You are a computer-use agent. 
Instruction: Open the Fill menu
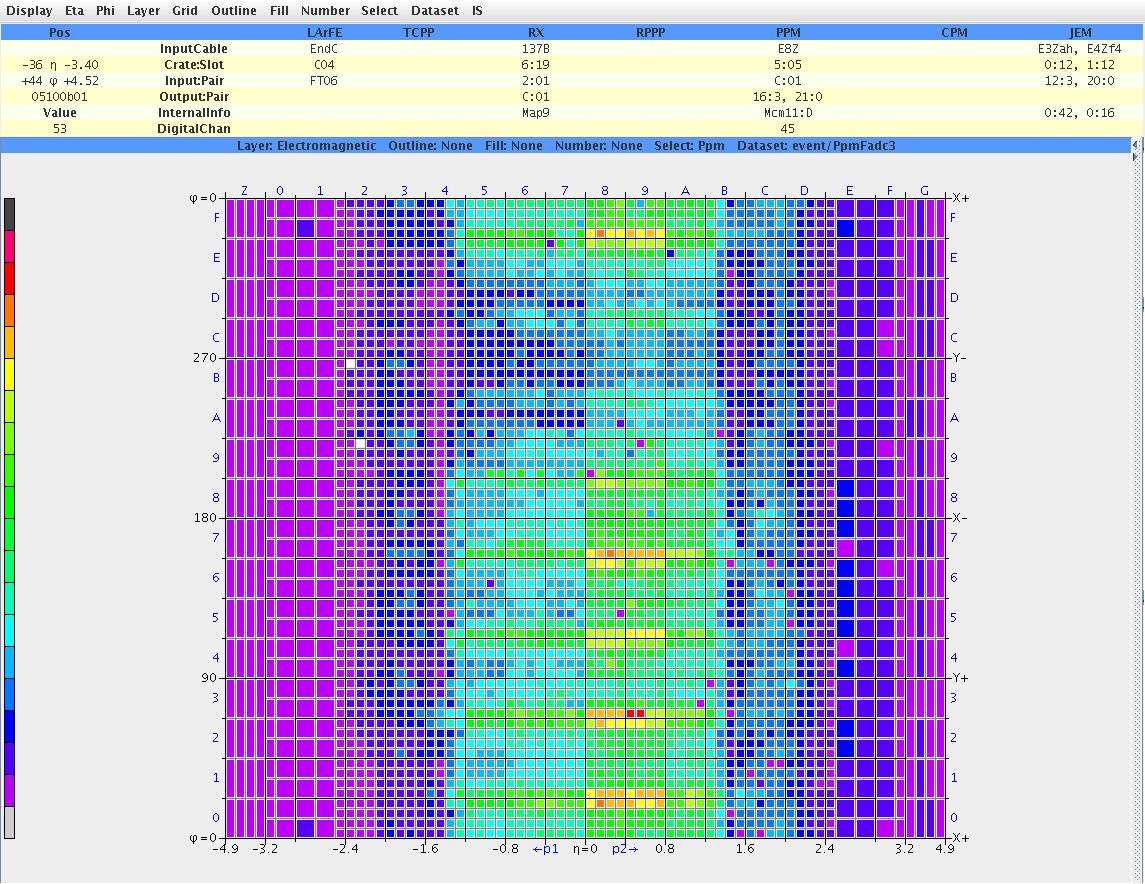(x=279, y=11)
